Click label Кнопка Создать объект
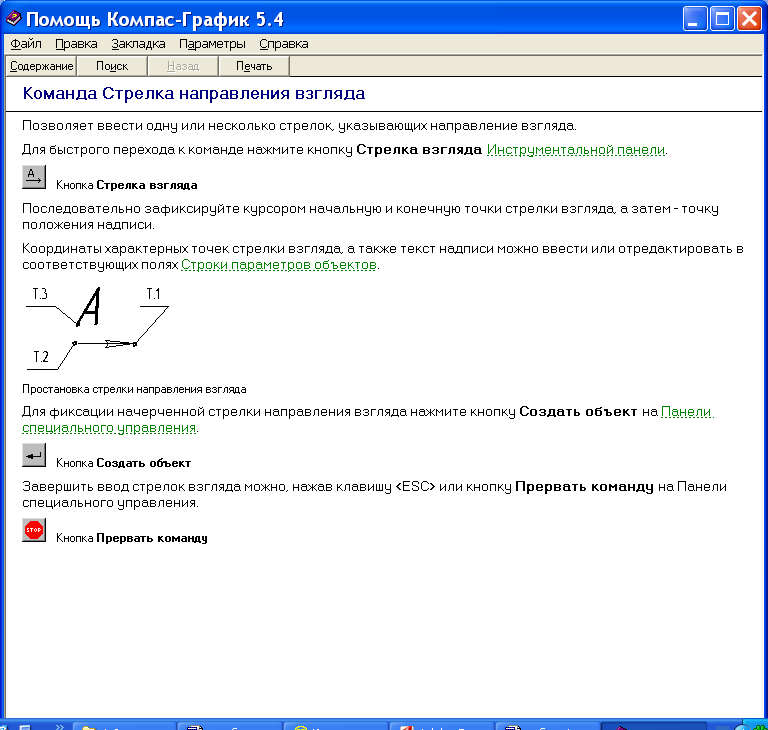 (123, 463)
